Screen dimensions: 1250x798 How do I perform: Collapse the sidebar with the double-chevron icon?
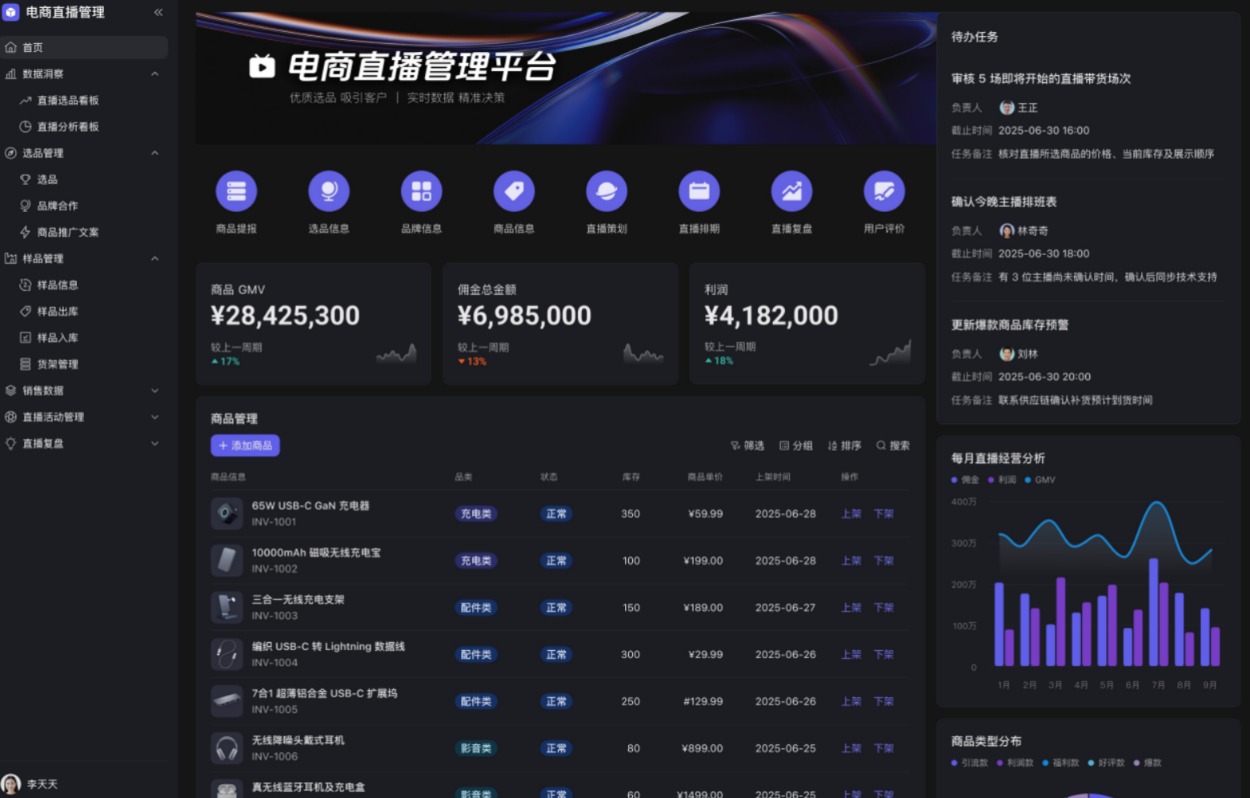coord(158,12)
